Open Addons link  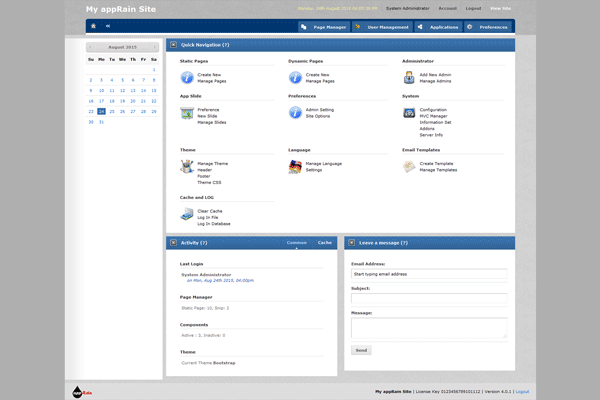[427, 129]
